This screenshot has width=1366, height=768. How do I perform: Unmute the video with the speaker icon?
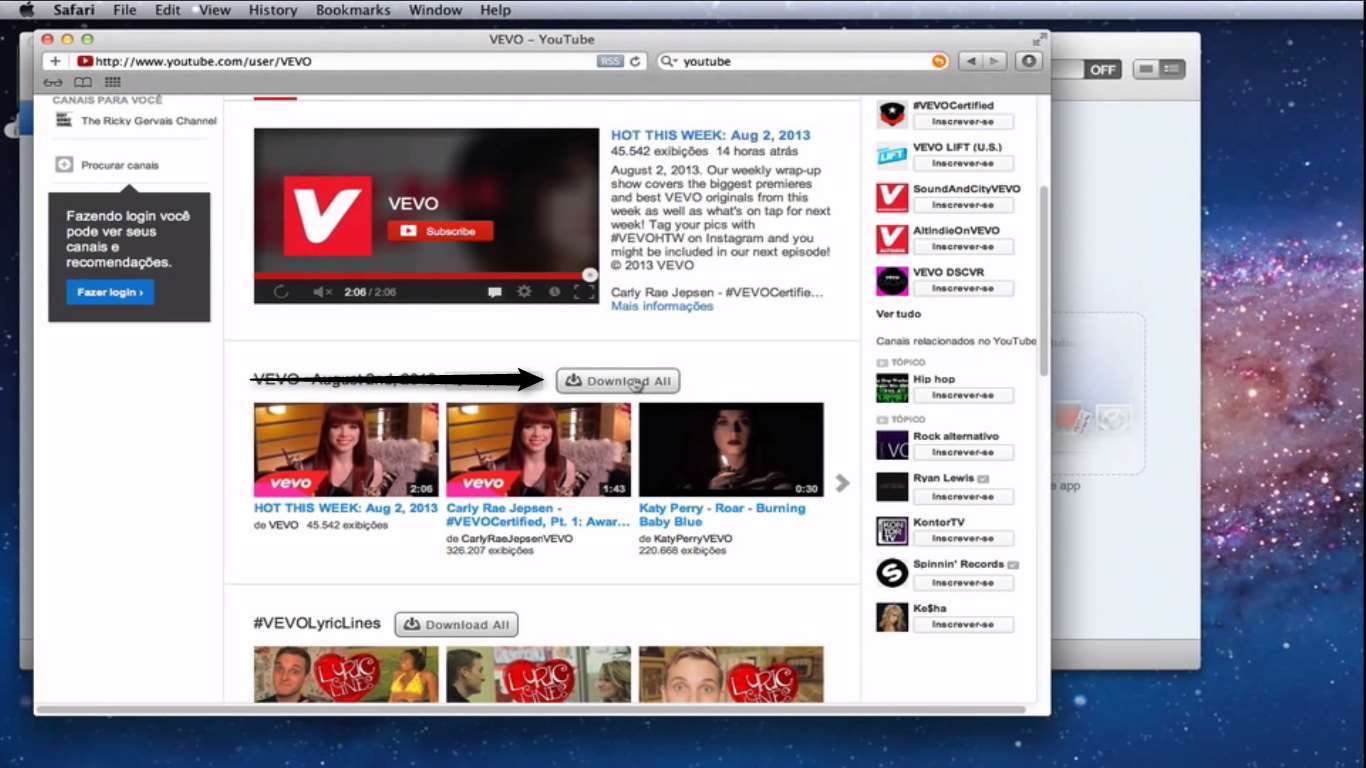322,292
